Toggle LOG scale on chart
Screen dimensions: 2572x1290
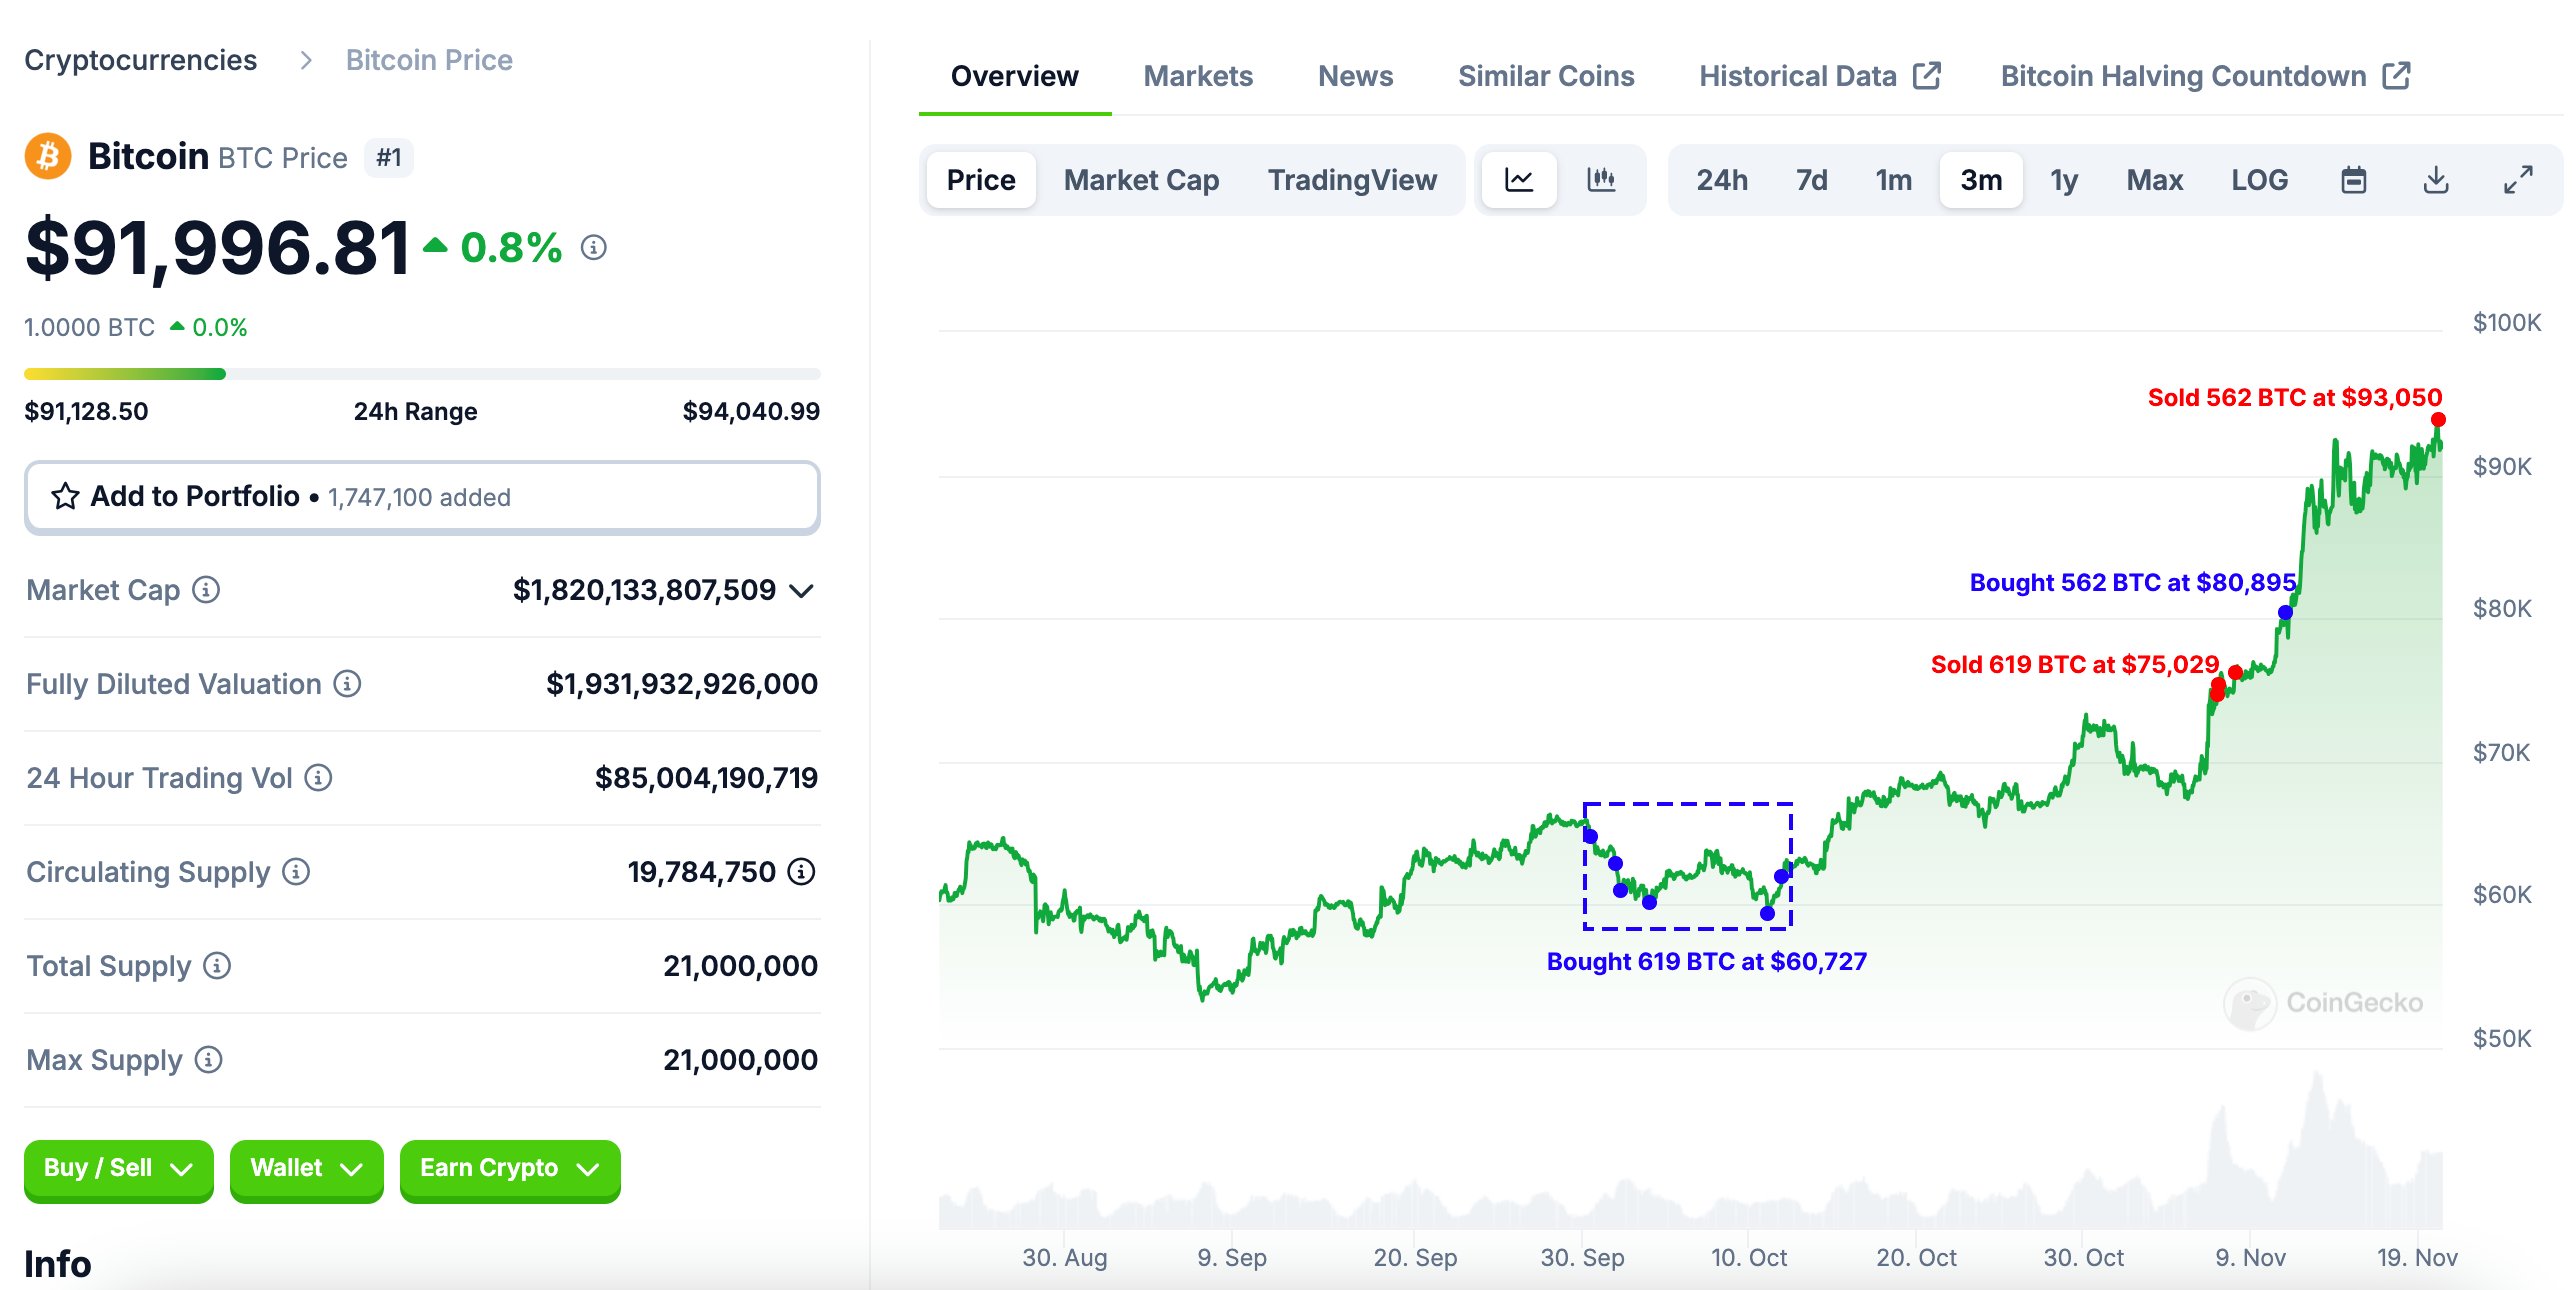point(2259,180)
